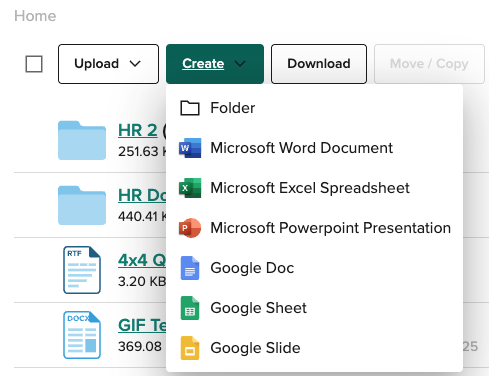The height and width of the screenshot is (376, 489).
Task: Tick the select-all checkbox
Action: tap(34, 64)
